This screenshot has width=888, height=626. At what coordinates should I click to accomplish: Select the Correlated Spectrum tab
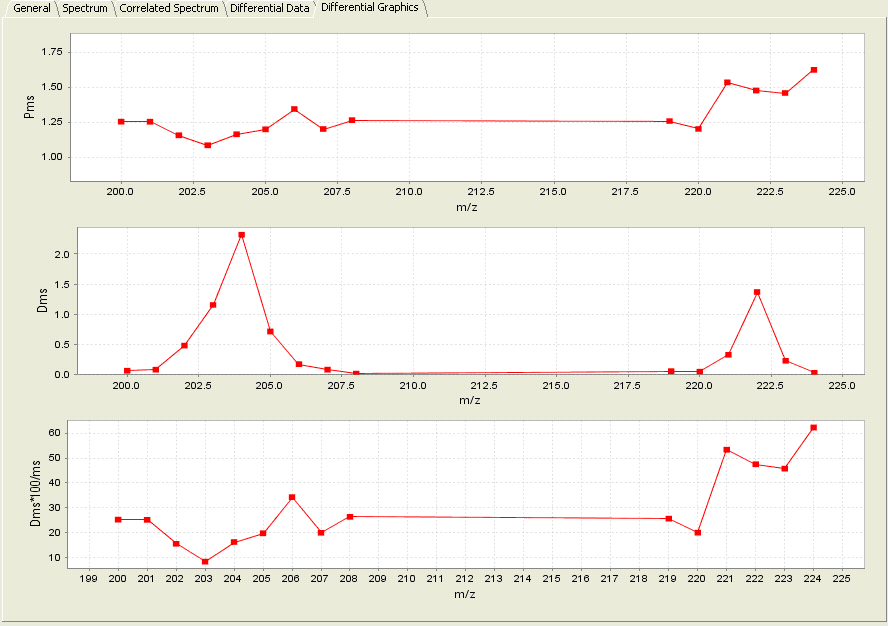(x=169, y=8)
